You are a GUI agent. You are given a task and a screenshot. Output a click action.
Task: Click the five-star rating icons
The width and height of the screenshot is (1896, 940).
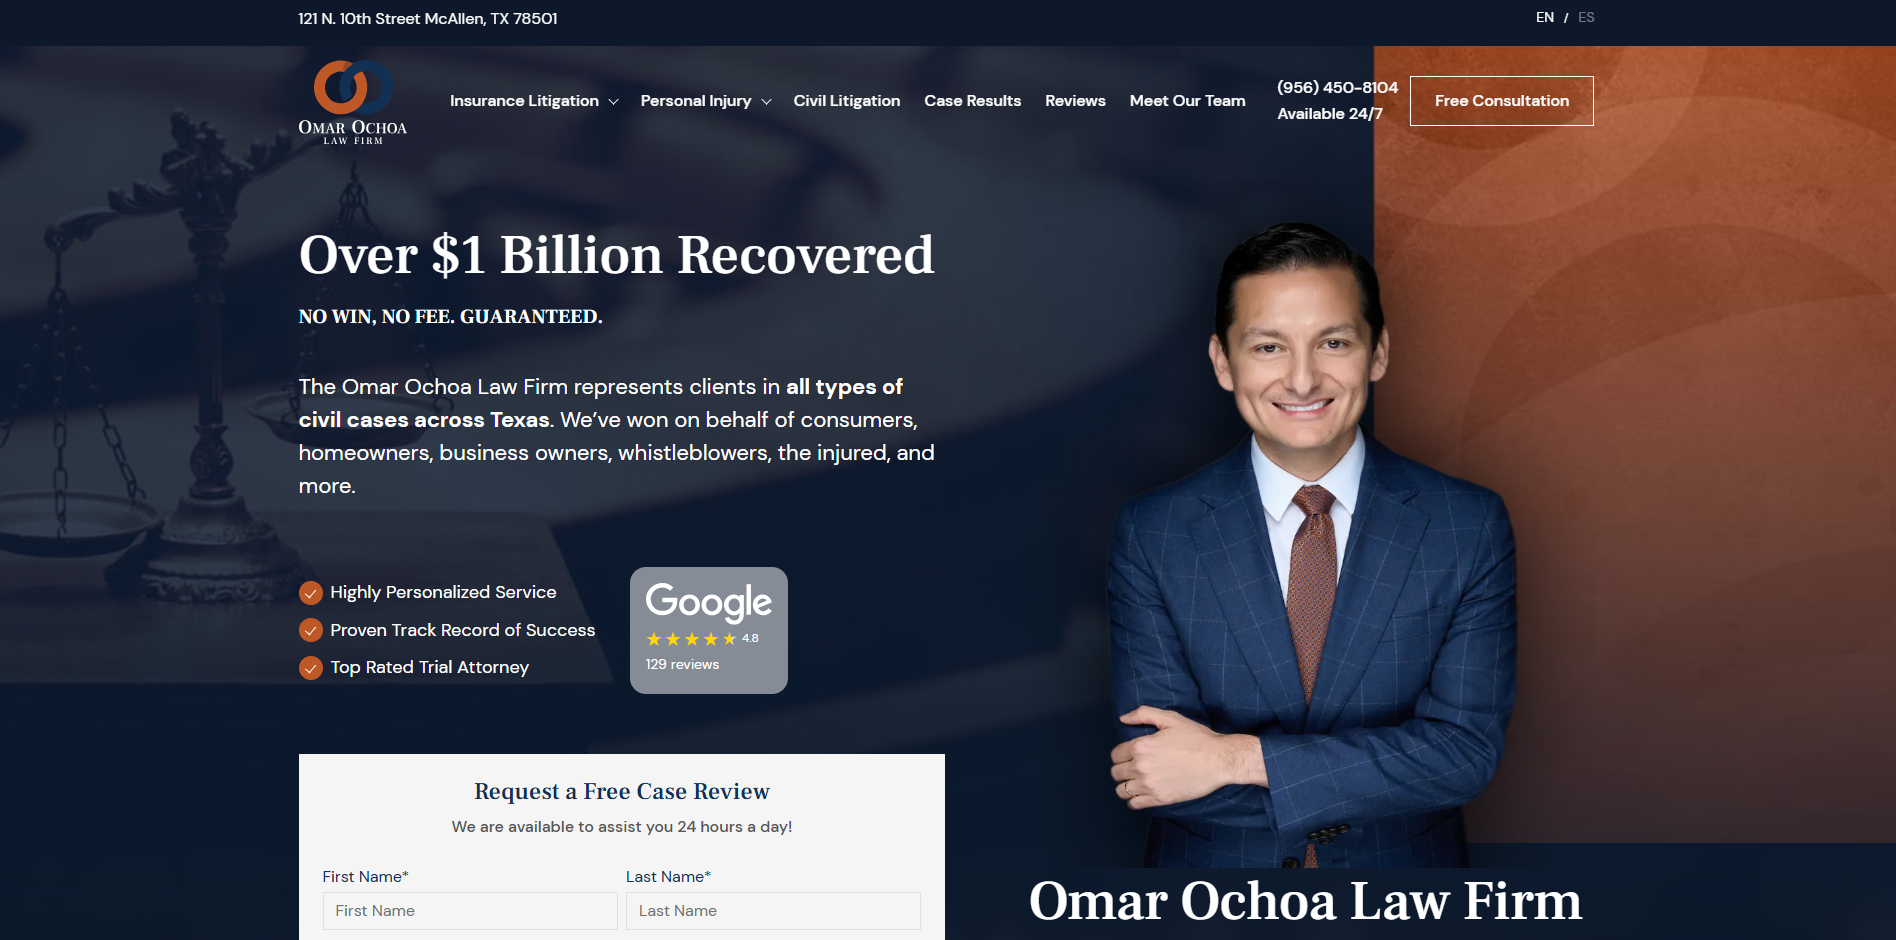point(691,639)
